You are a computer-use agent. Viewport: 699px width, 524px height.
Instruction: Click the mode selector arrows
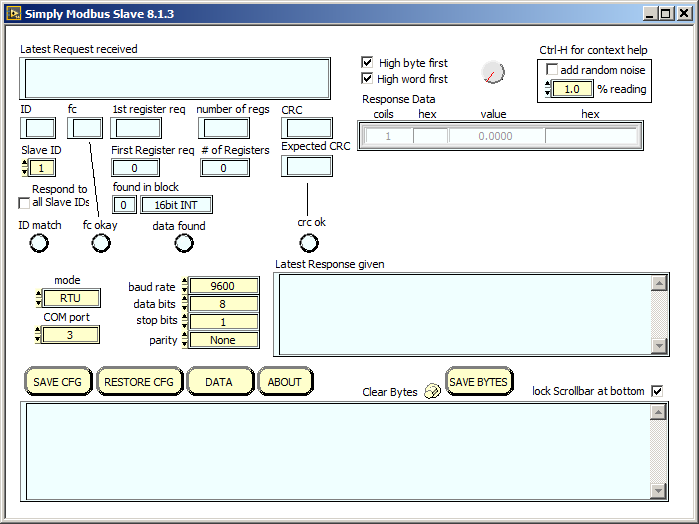point(39,298)
